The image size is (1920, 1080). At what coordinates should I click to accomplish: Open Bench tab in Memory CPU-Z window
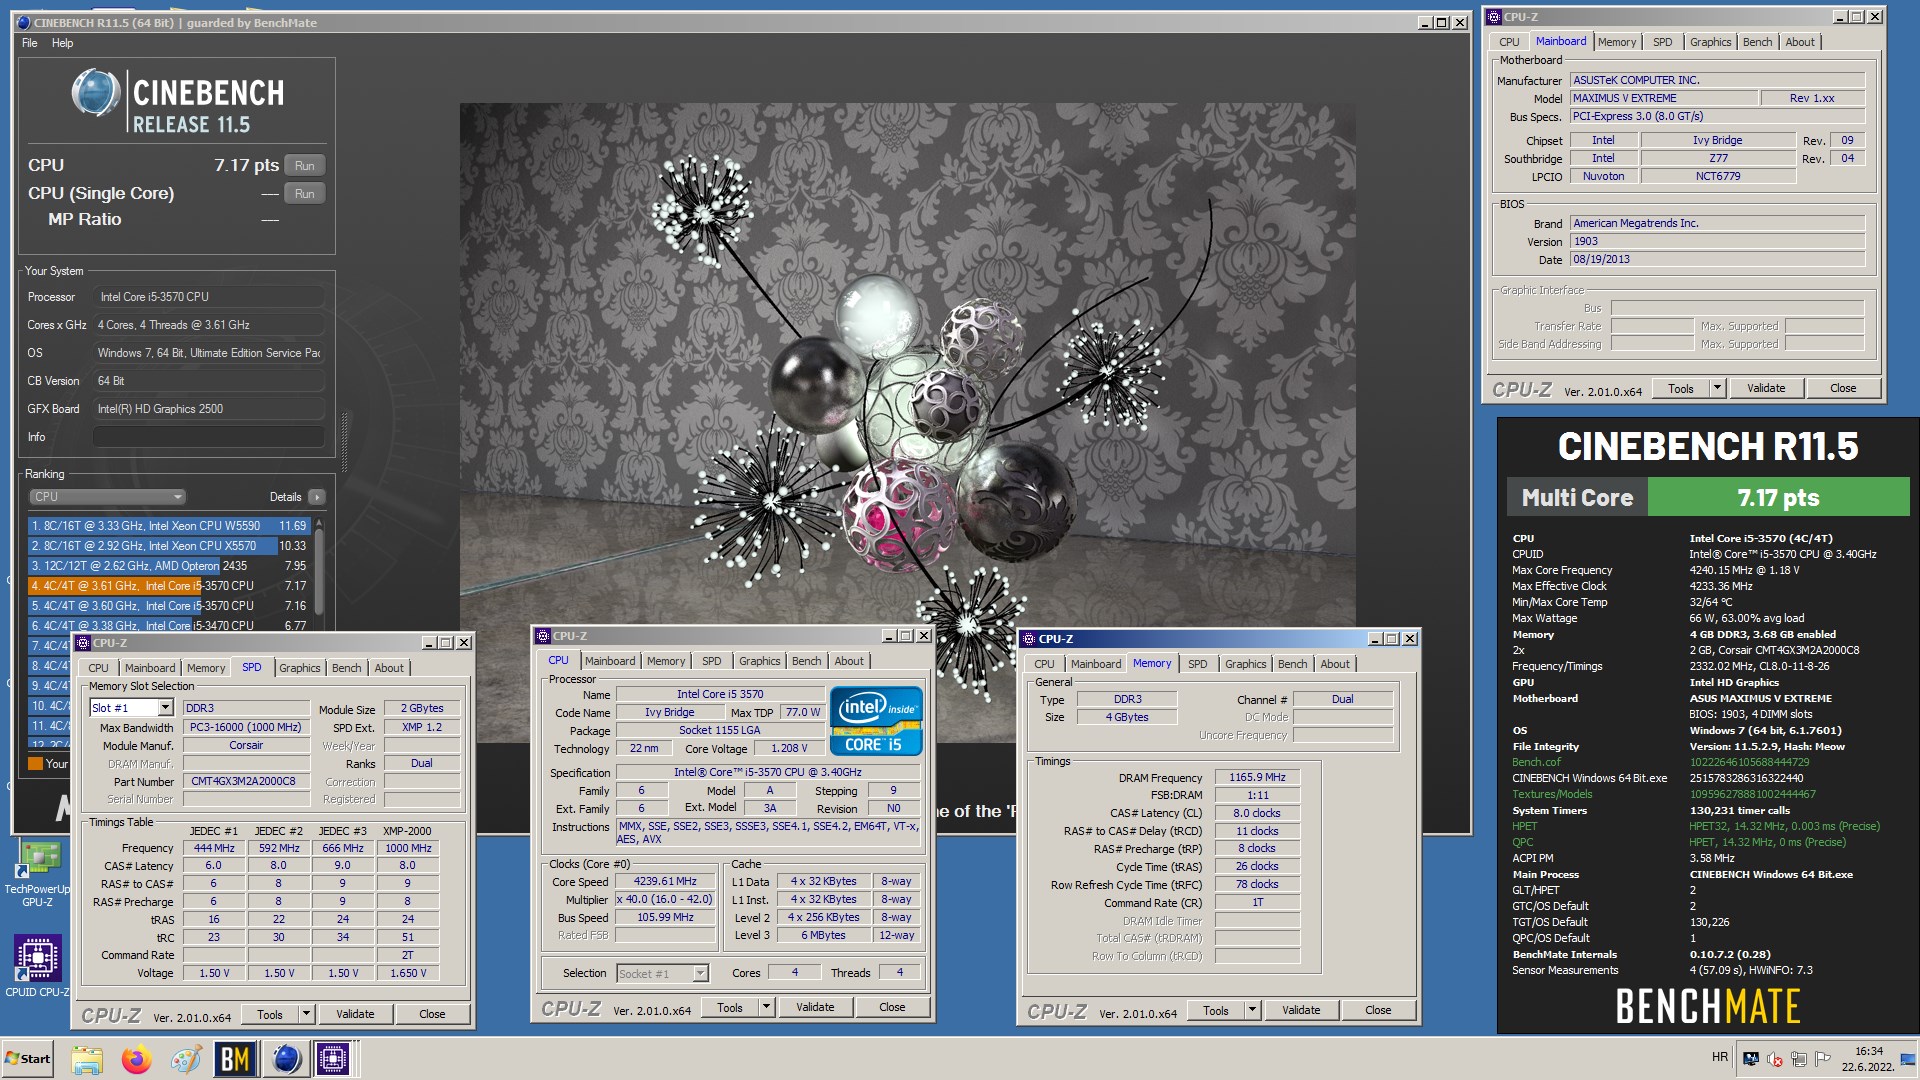click(x=1292, y=664)
